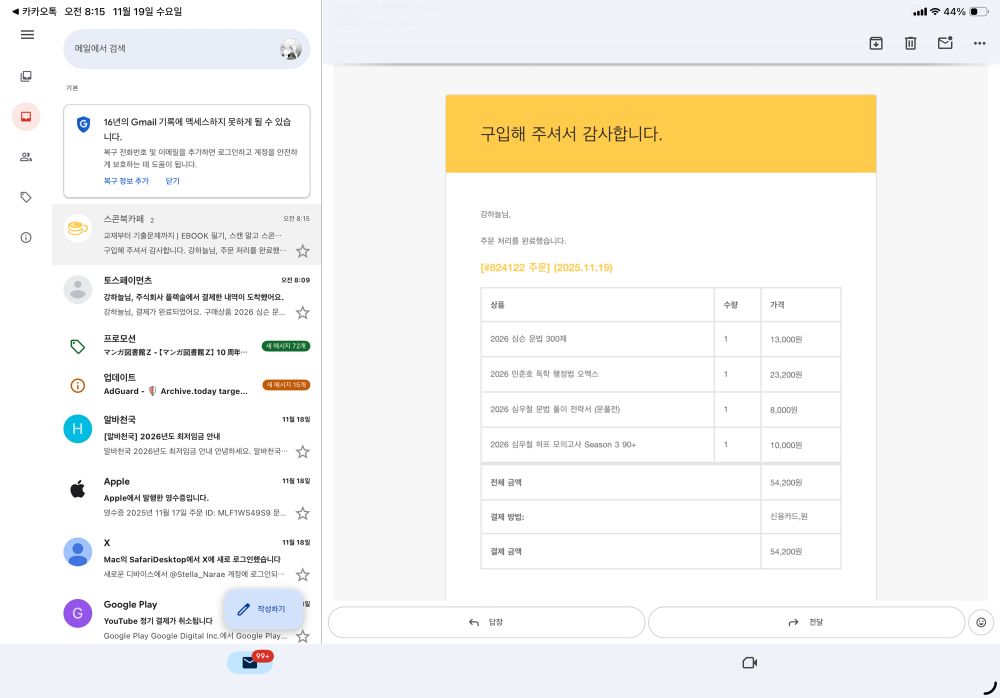Switch to the Meet video tab
Viewport: 1000px width, 698px height.
coord(750,663)
